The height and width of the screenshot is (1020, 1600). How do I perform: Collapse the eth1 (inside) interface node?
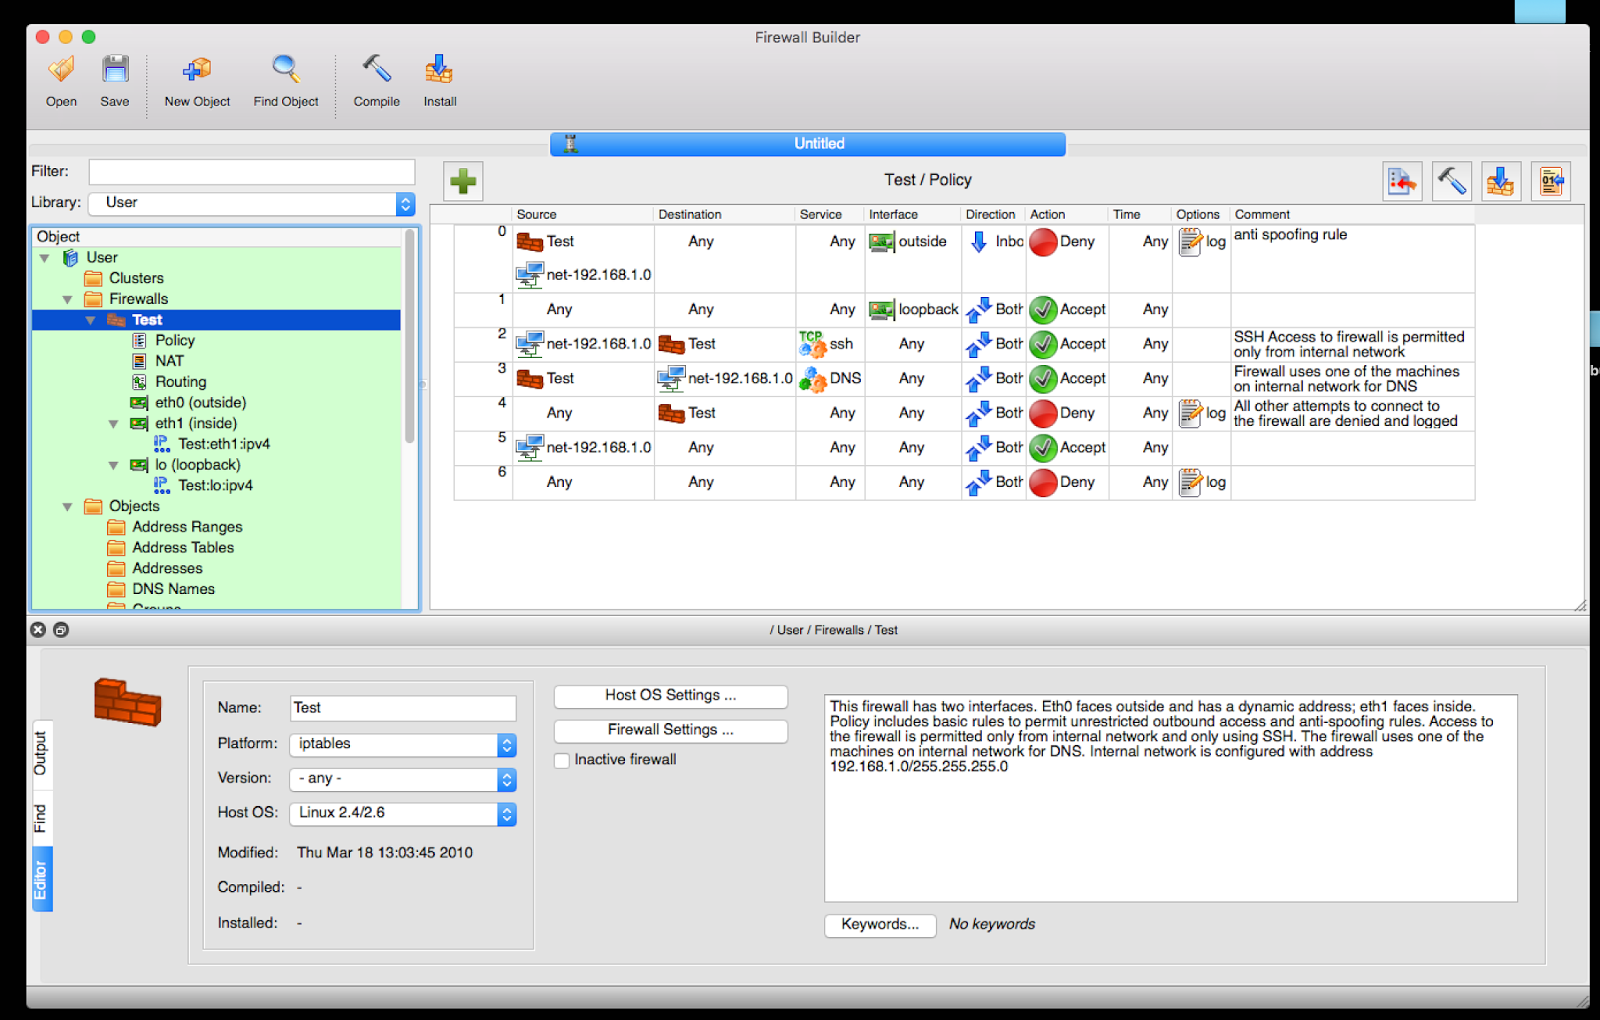click(113, 424)
